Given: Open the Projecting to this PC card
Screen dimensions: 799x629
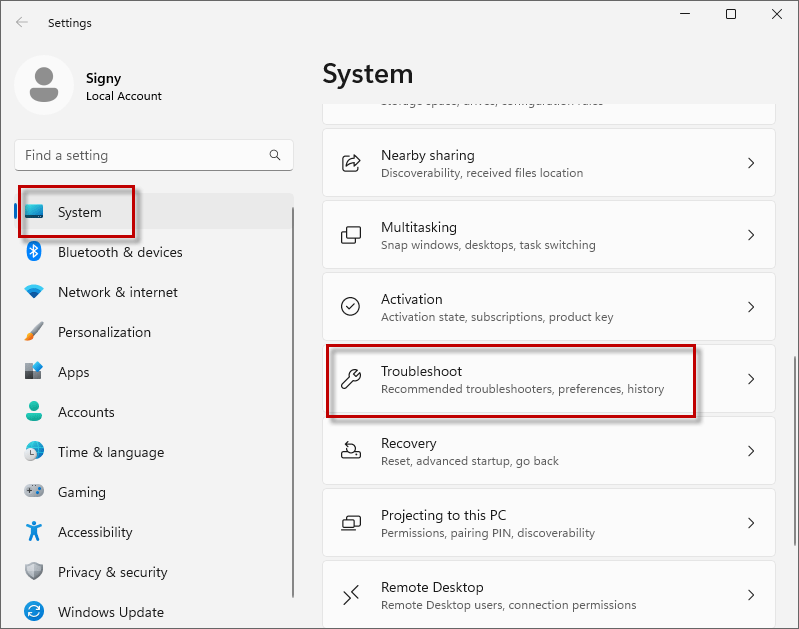Looking at the screenshot, I should coord(549,523).
